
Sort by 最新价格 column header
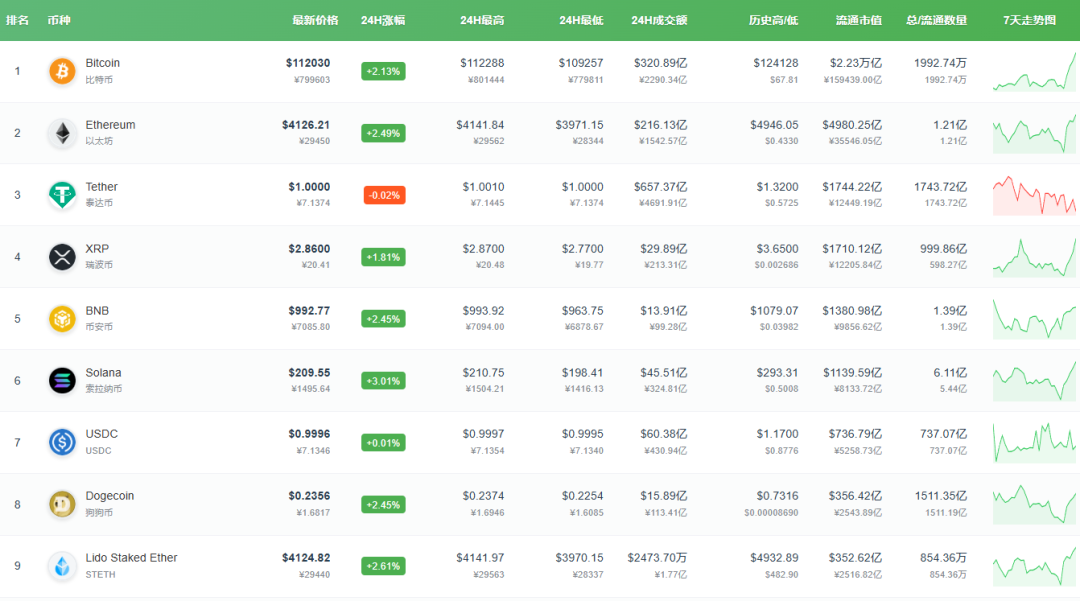pyautogui.click(x=315, y=20)
